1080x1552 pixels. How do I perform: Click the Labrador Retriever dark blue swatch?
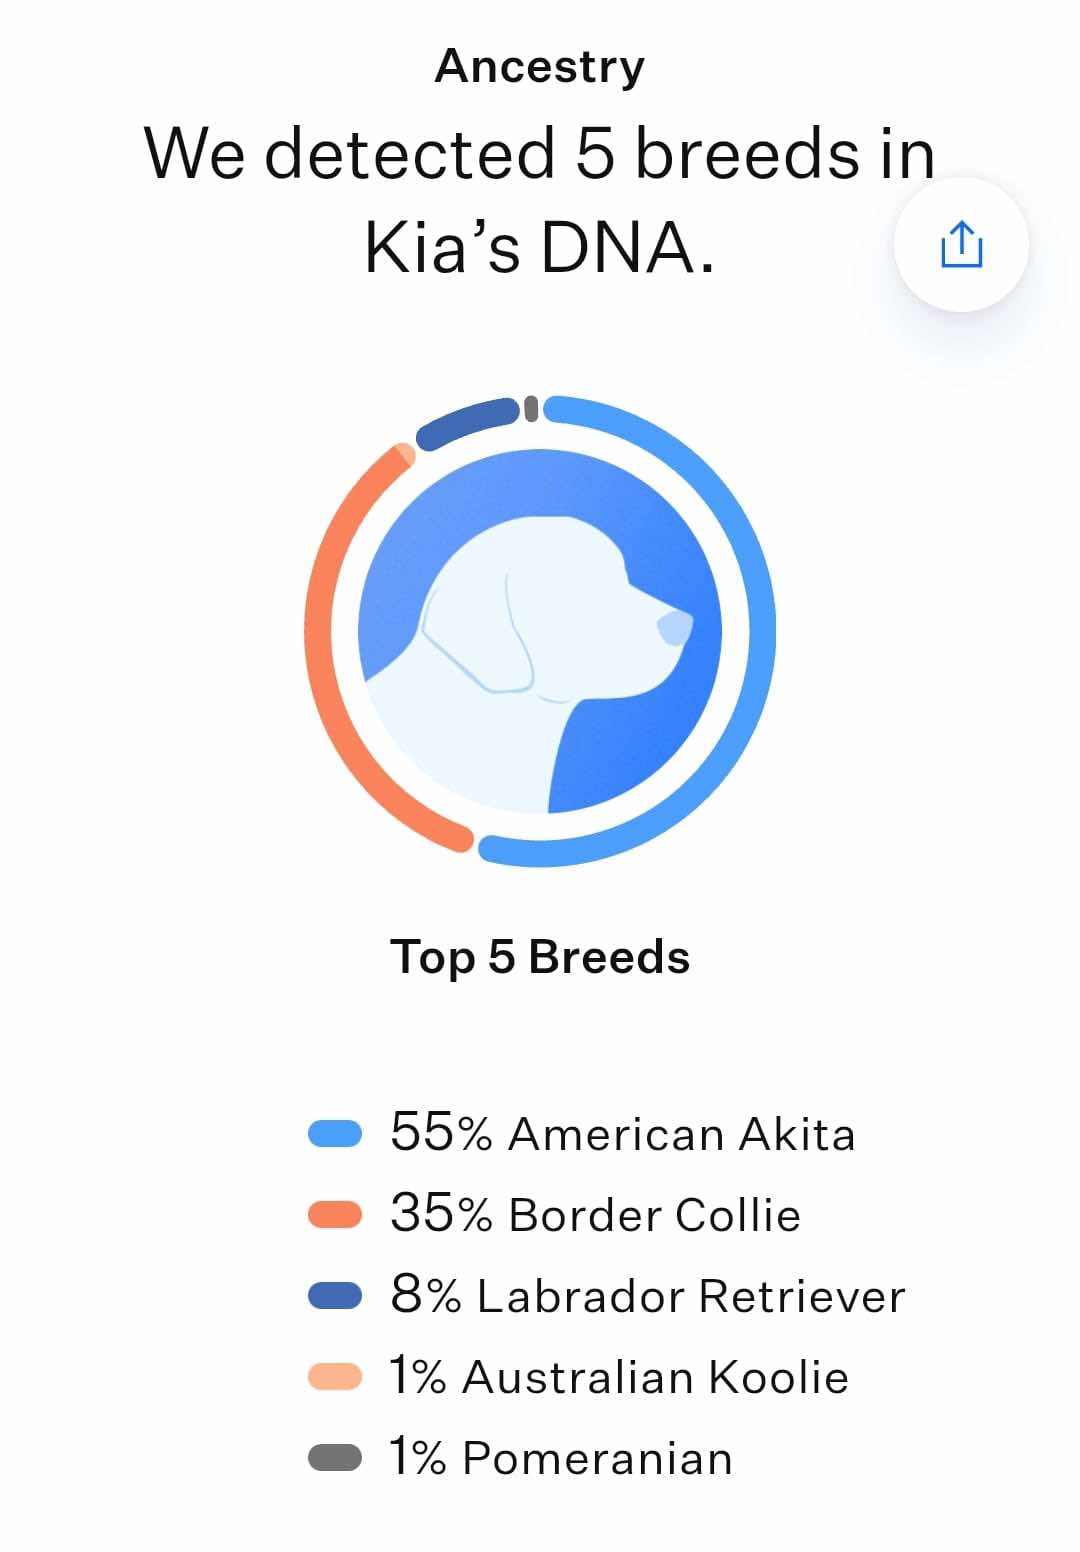[x=334, y=1295]
